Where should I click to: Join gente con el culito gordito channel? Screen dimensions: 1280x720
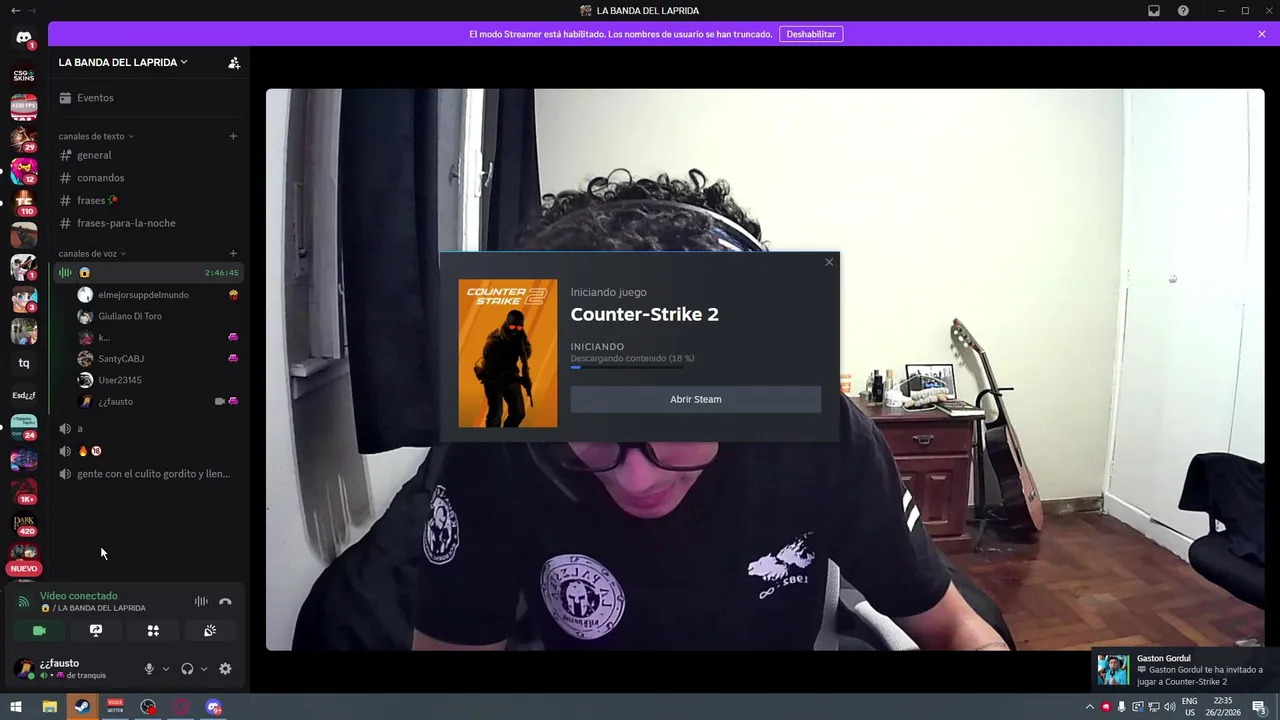pos(148,474)
